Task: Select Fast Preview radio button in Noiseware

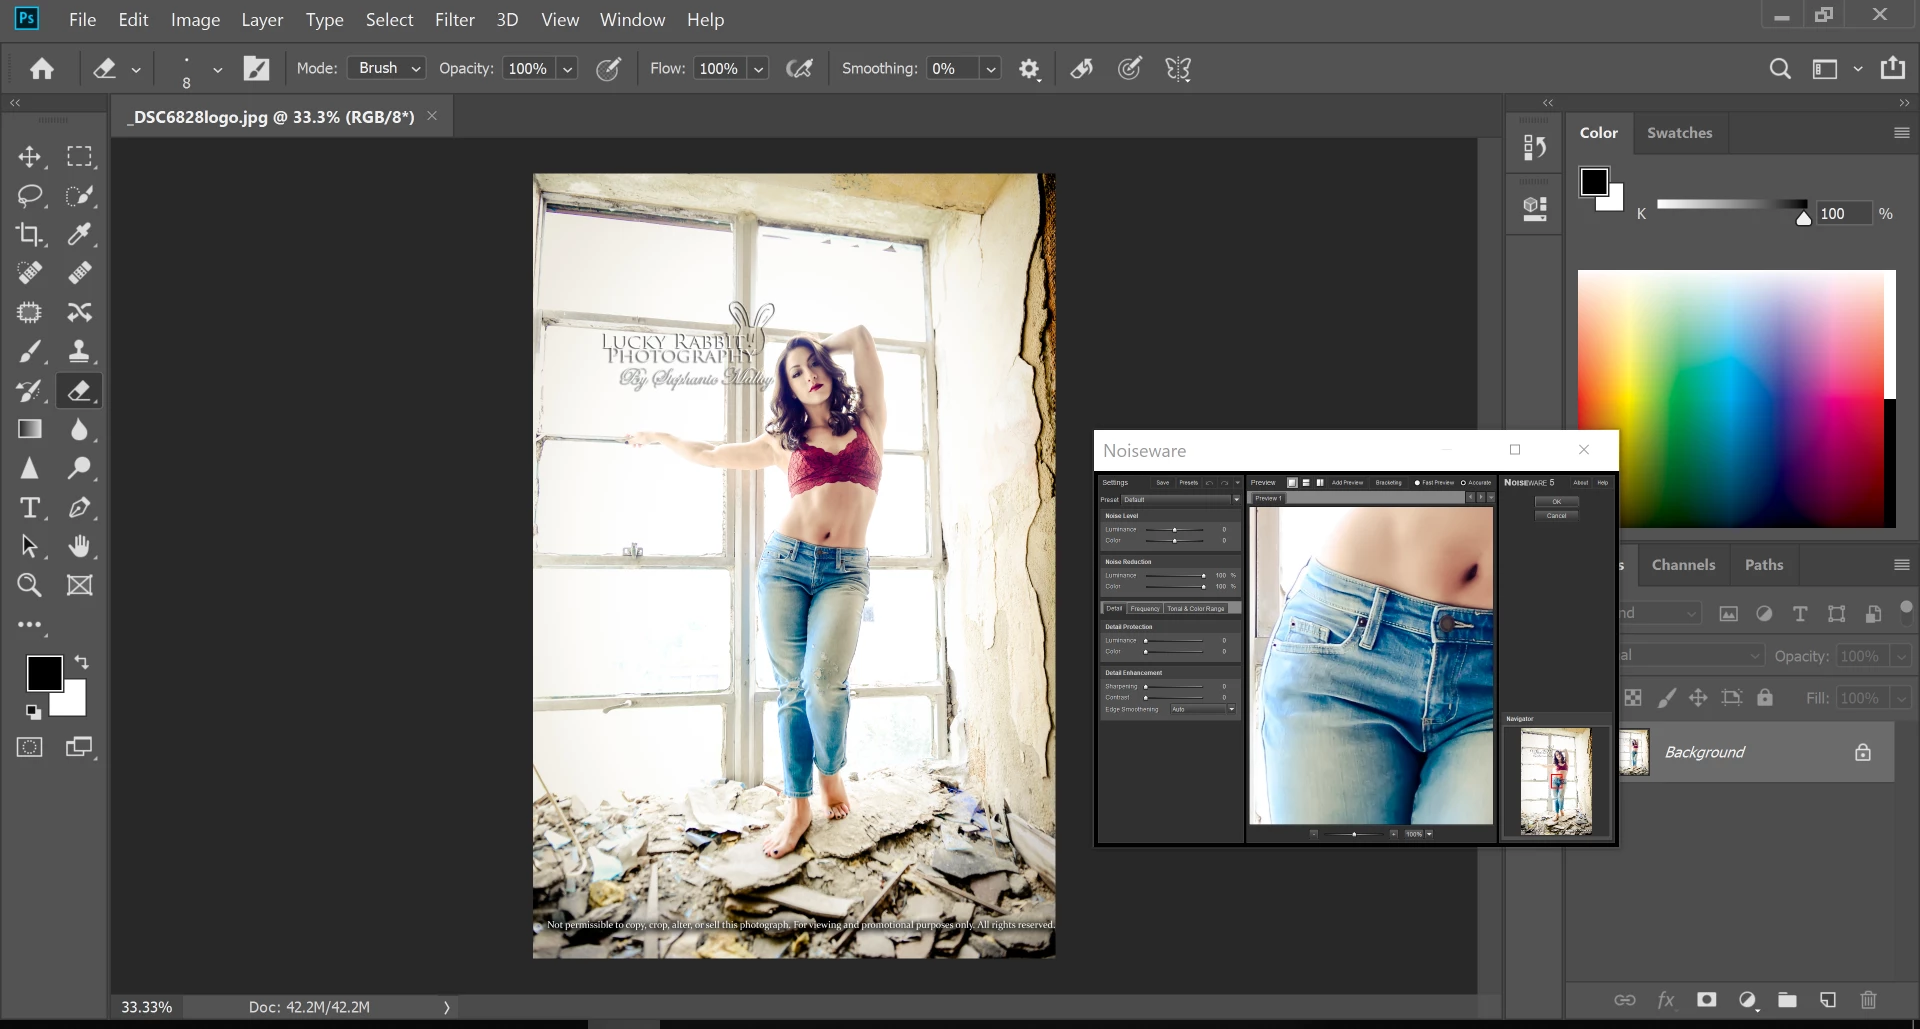Action: click(1417, 483)
